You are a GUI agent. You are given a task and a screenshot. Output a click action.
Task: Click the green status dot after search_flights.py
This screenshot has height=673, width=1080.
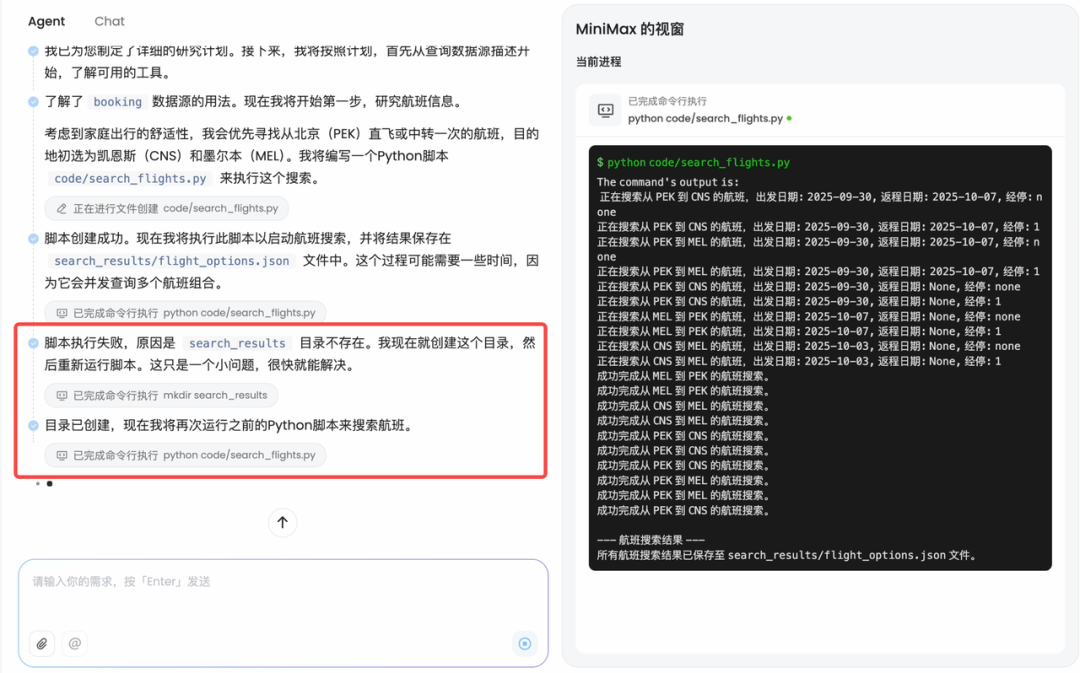point(789,118)
